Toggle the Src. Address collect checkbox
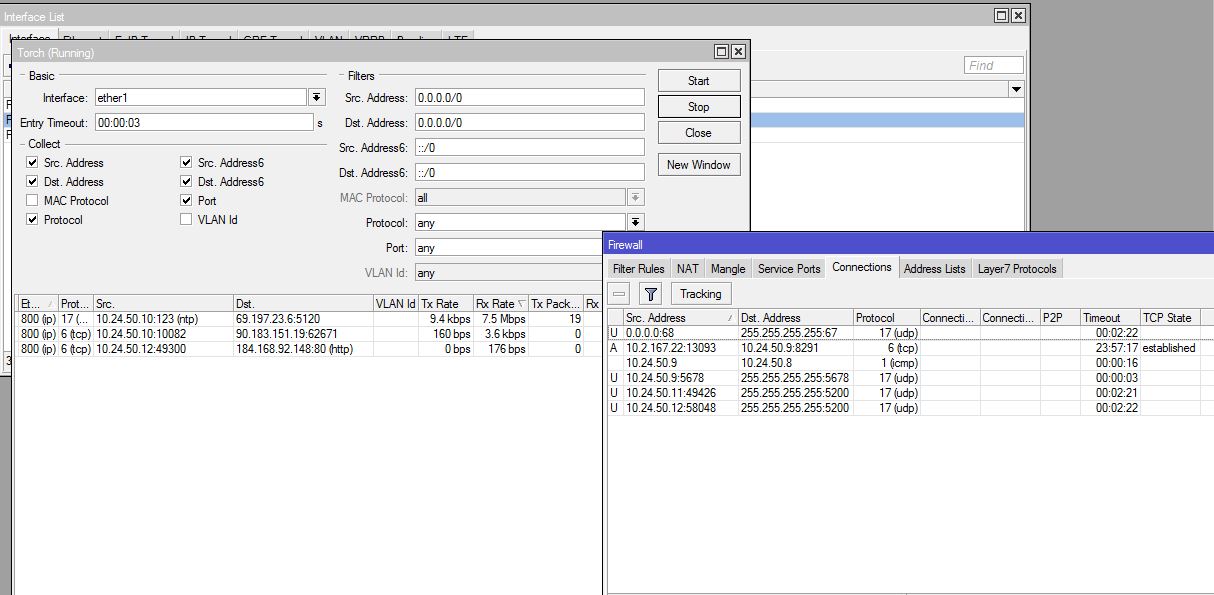 tap(33, 163)
